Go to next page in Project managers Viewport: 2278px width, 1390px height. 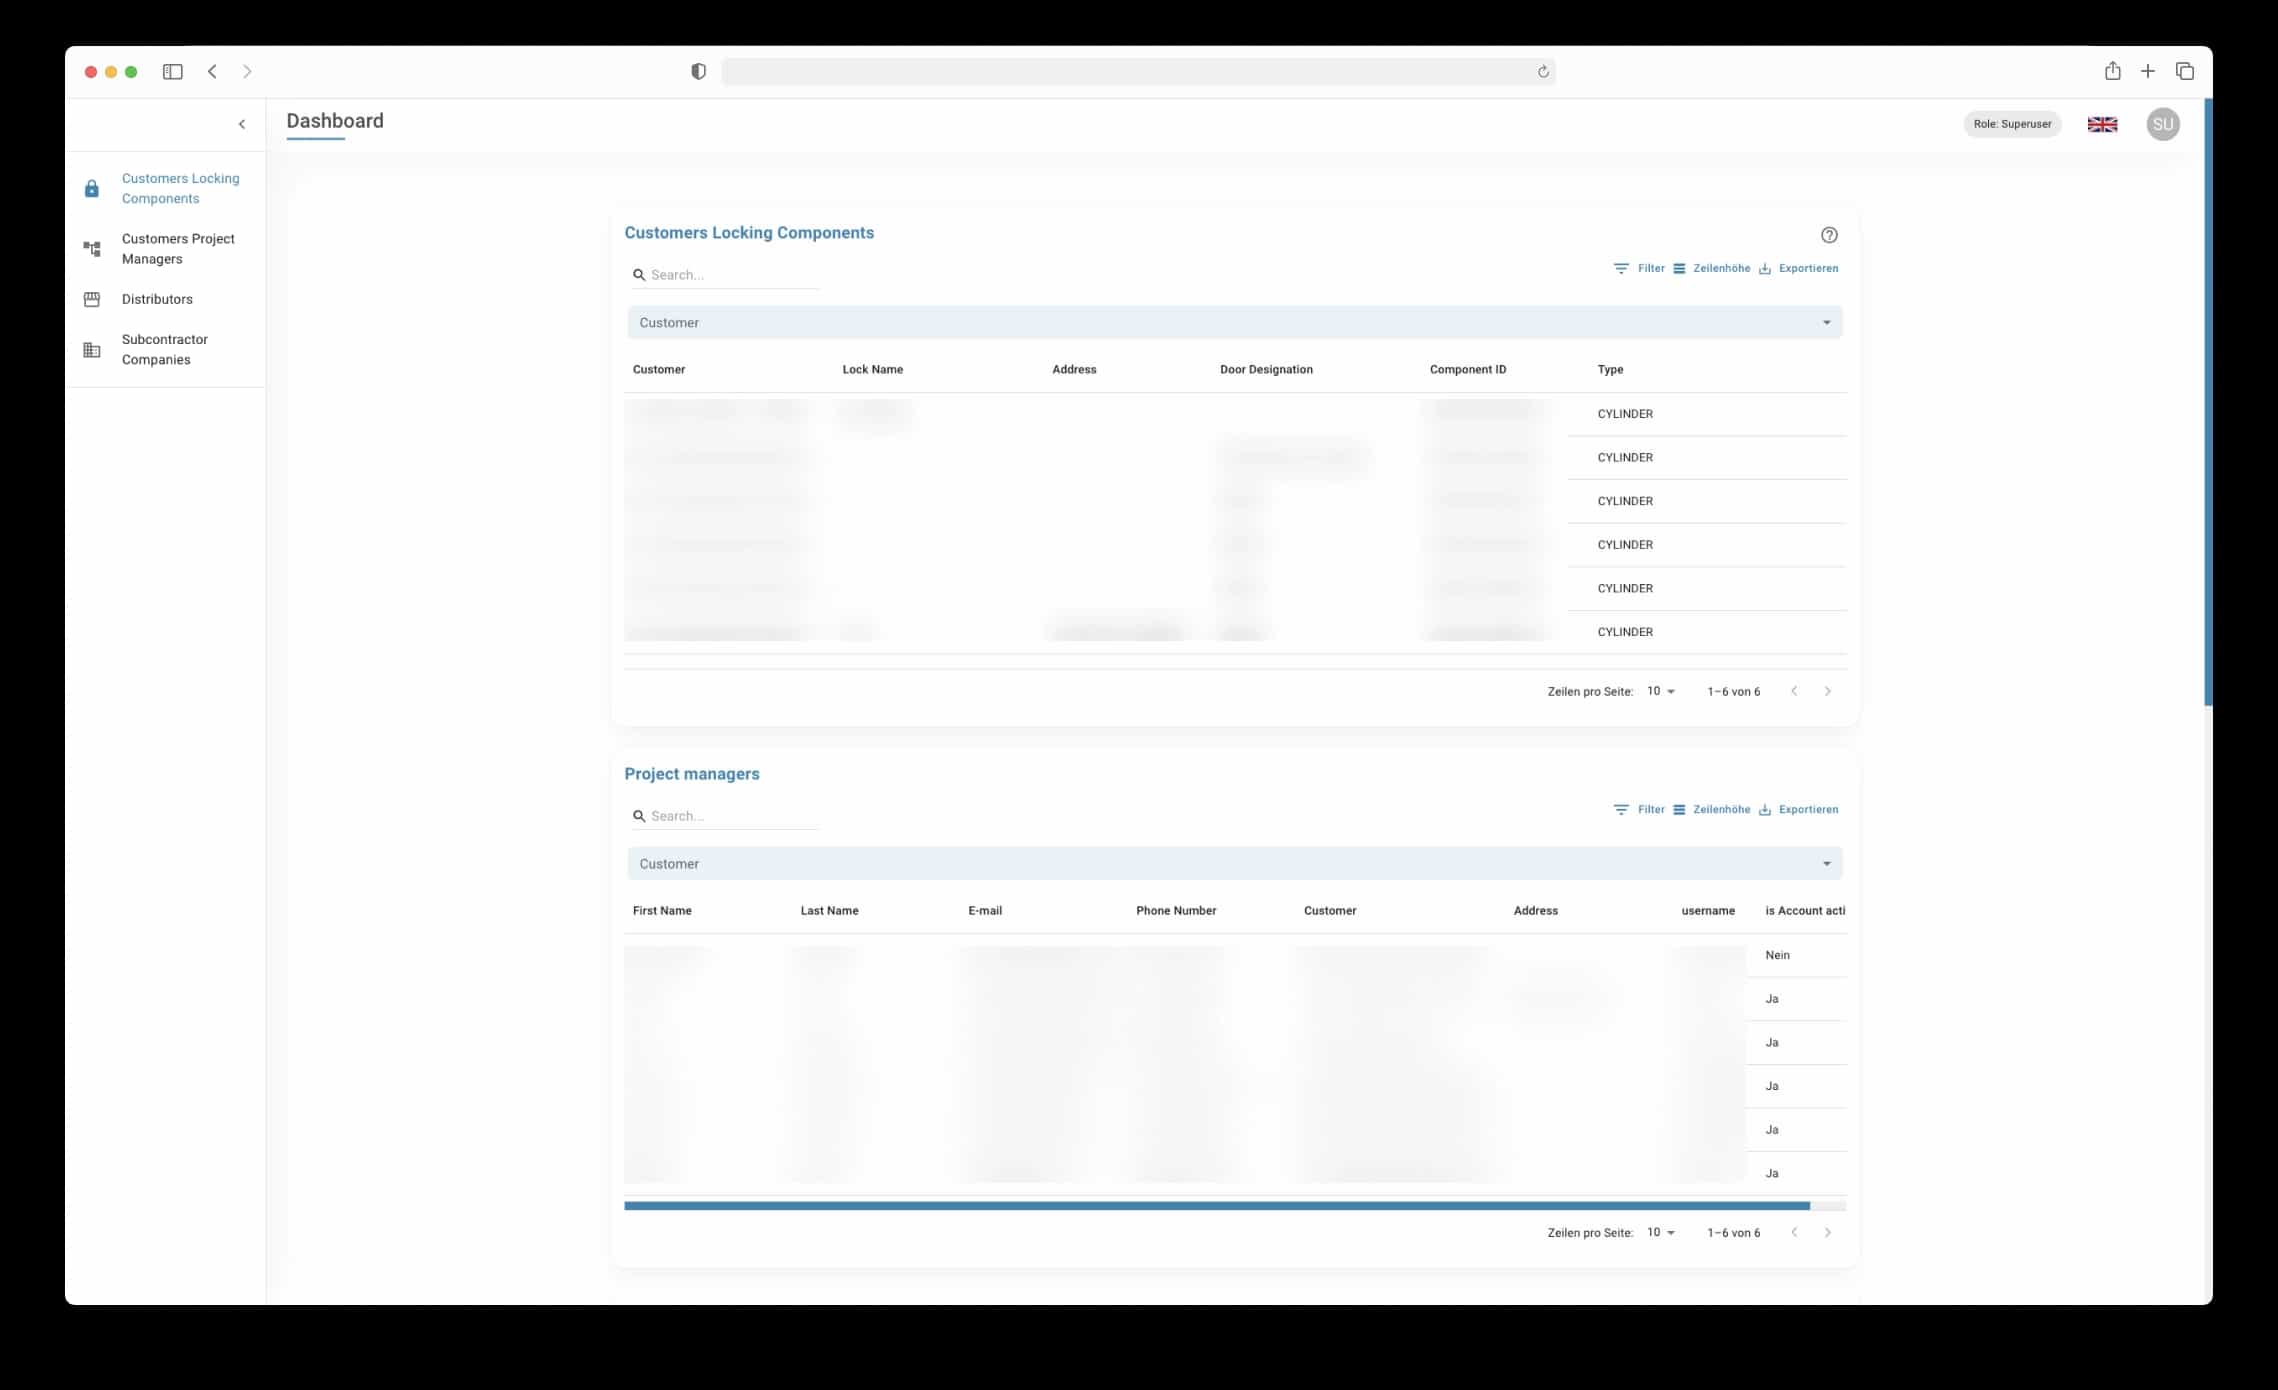tap(1827, 1232)
